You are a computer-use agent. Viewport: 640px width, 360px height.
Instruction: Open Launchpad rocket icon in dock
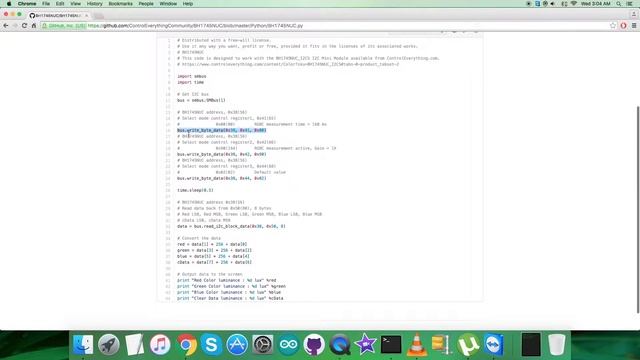click(x=109, y=344)
